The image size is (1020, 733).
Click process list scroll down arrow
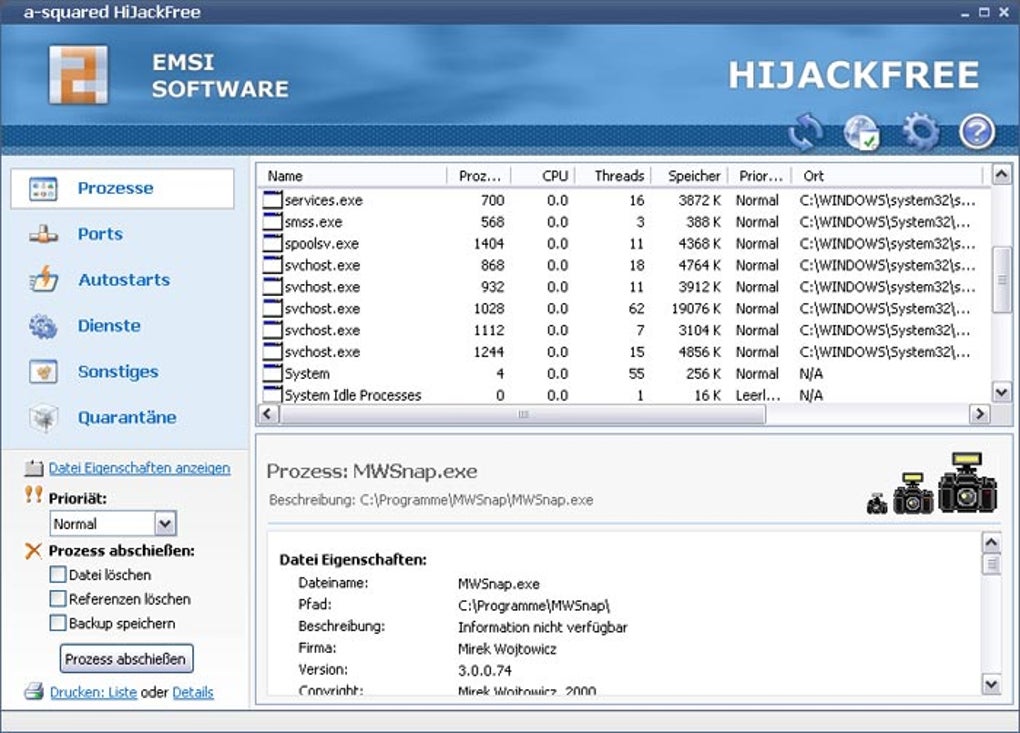pyautogui.click(x=1002, y=392)
